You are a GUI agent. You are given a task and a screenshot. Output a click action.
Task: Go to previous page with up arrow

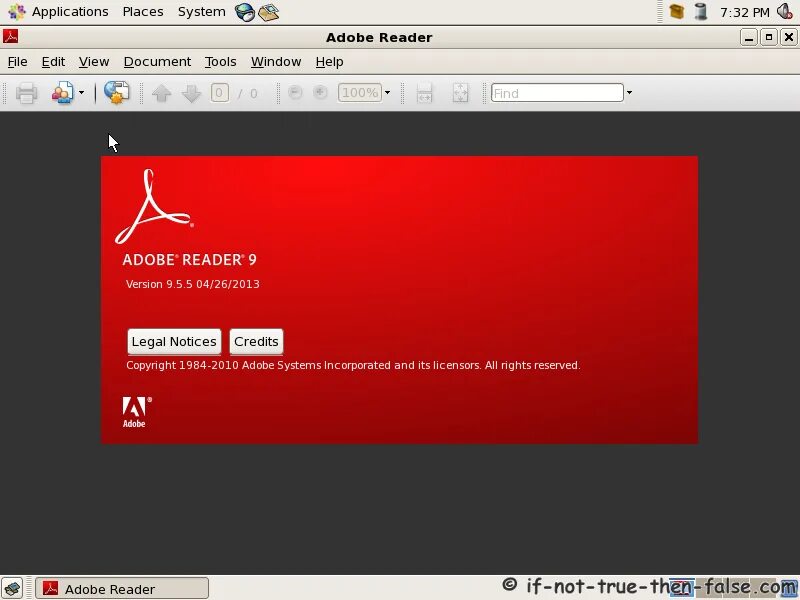(162, 93)
